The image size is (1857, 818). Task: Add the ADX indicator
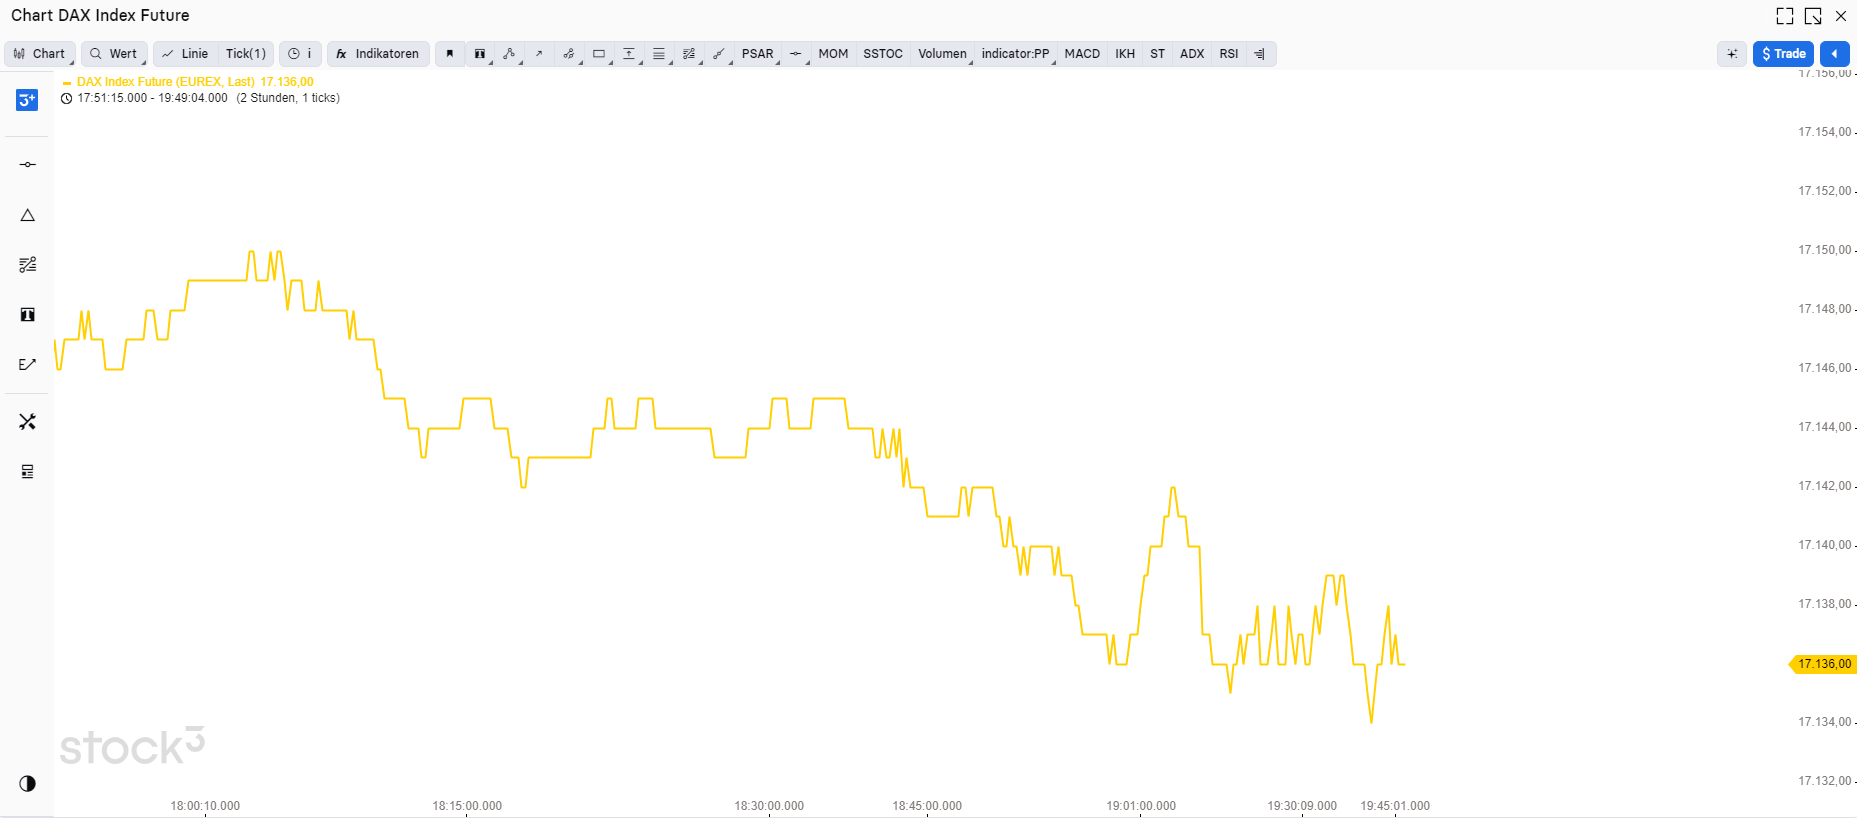(x=1192, y=54)
